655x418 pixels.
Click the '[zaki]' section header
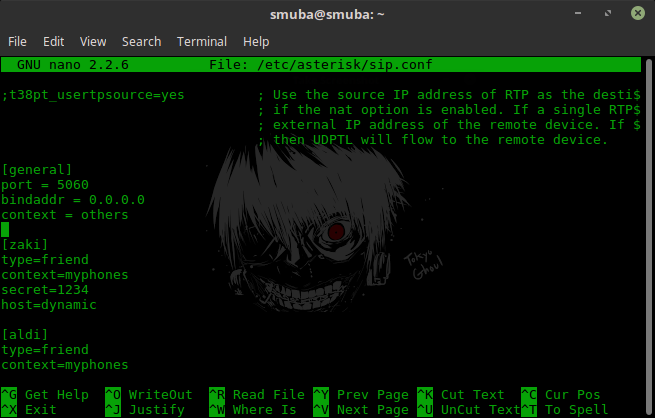(25, 244)
